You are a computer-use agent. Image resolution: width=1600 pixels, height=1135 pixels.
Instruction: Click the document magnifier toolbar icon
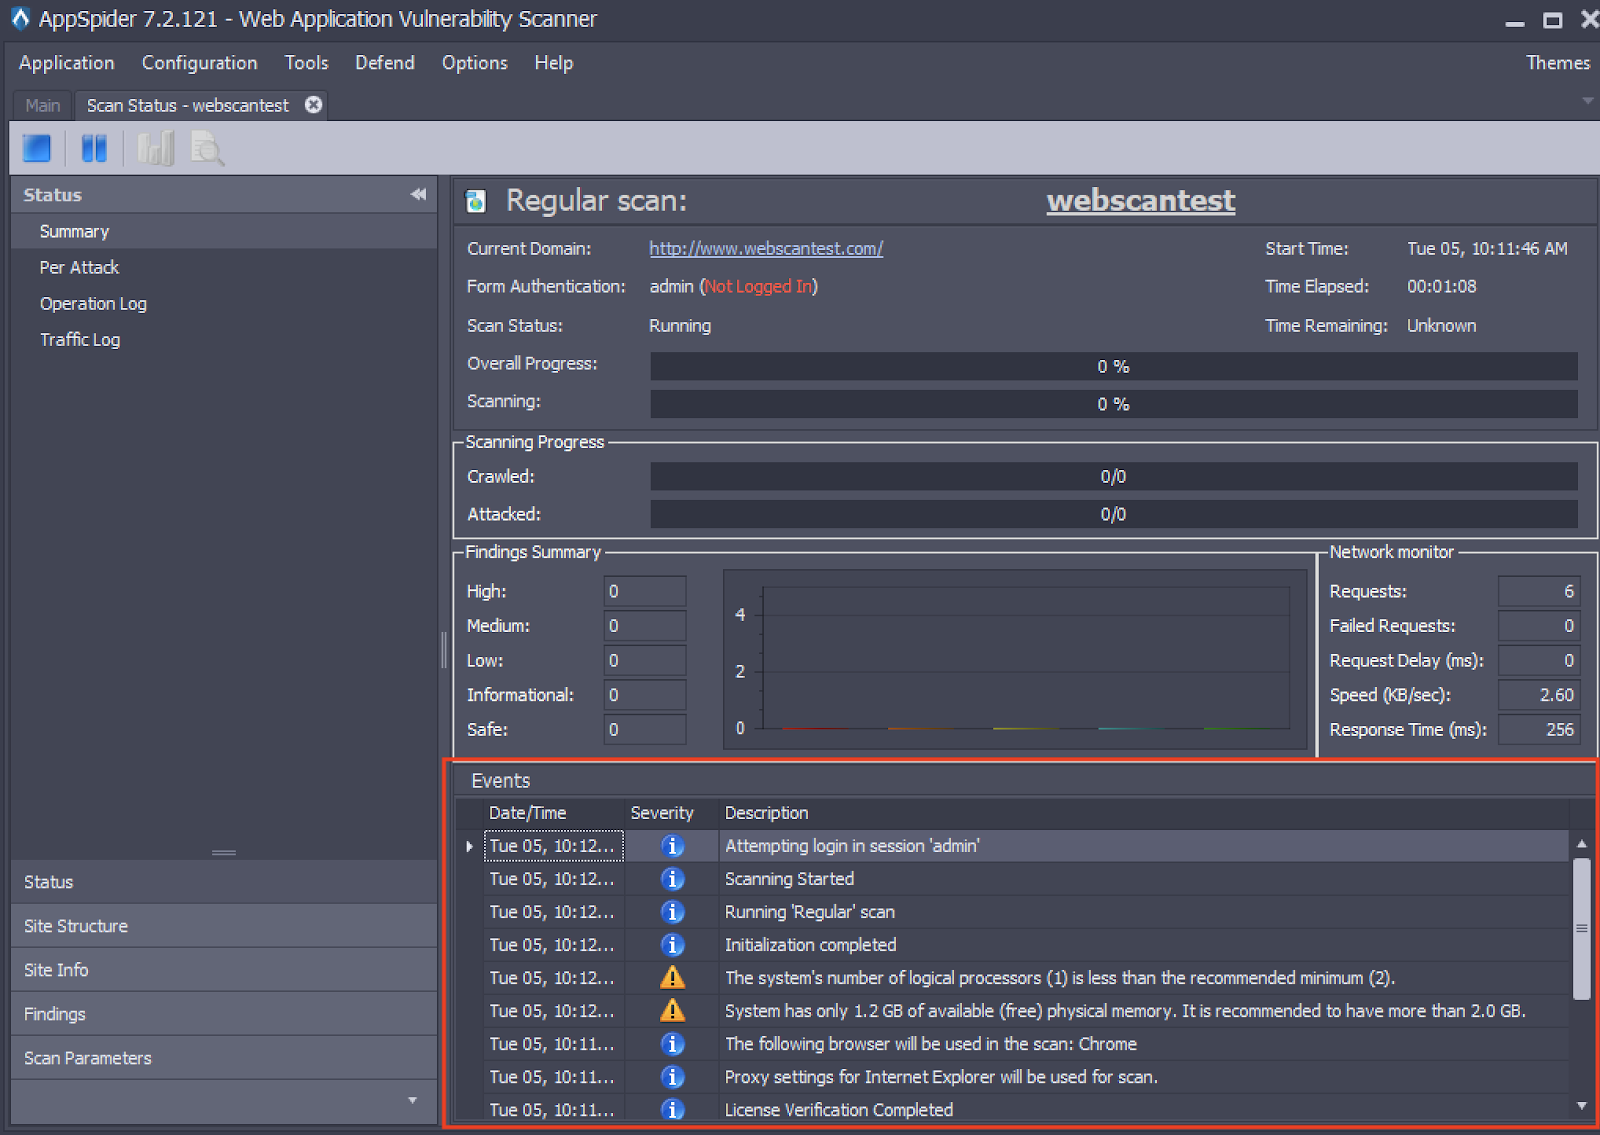coord(207,149)
